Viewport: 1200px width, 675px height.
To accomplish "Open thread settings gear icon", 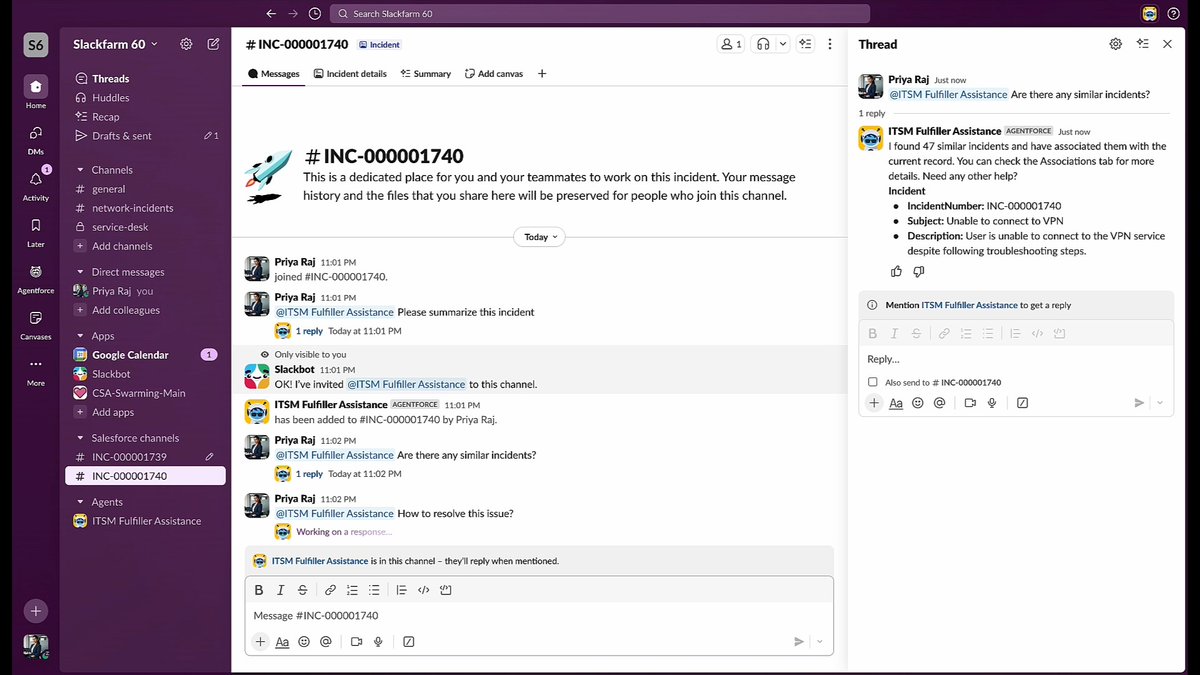I will [1116, 44].
